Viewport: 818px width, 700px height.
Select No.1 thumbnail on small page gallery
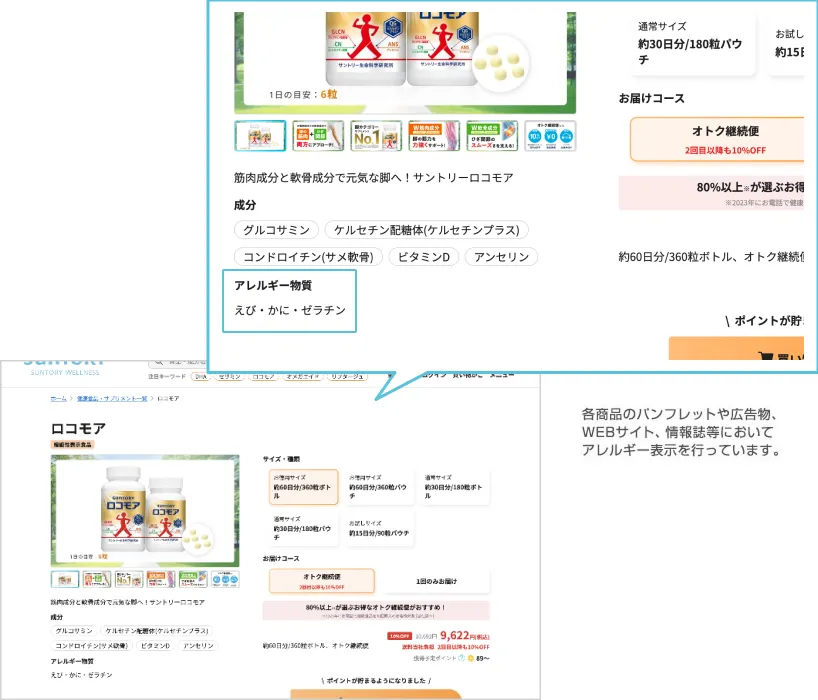(x=129, y=579)
